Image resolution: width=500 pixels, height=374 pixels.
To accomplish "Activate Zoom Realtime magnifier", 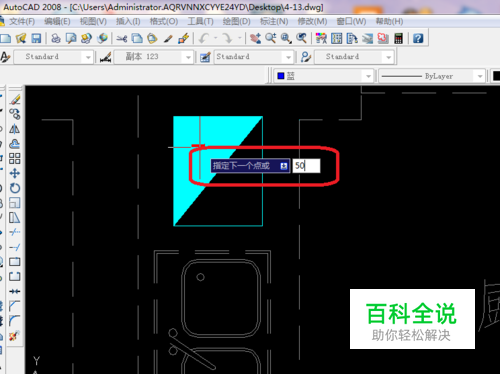I will pyautogui.click(x=271, y=38).
